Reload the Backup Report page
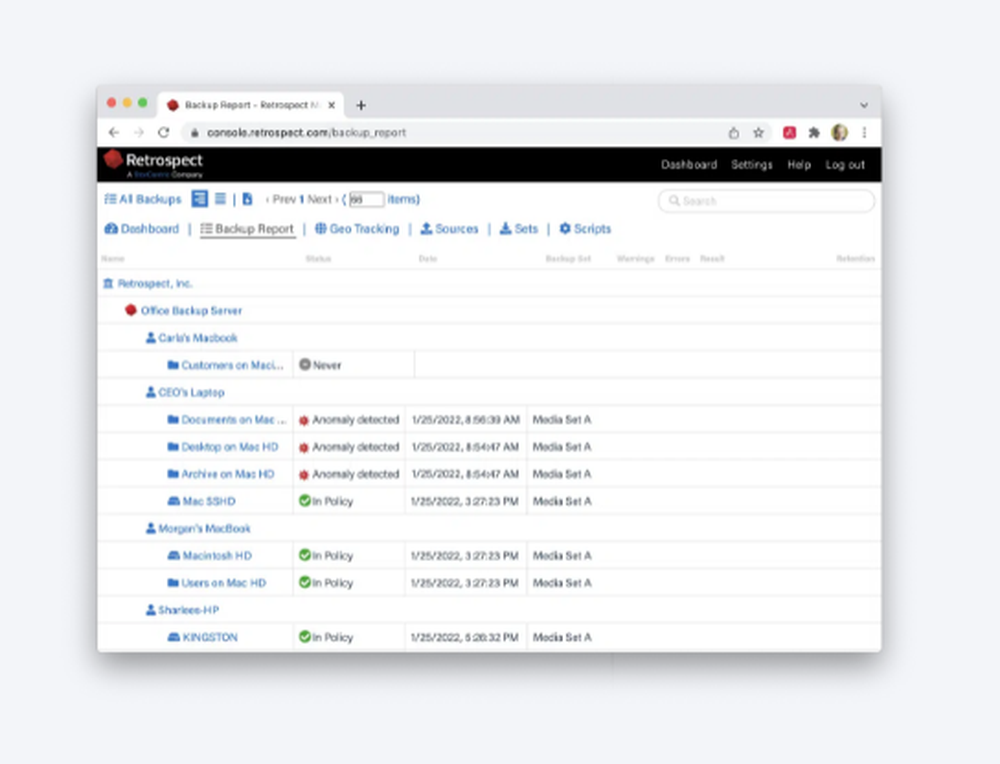Viewport: 1000px width, 764px height. coord(164,133)
